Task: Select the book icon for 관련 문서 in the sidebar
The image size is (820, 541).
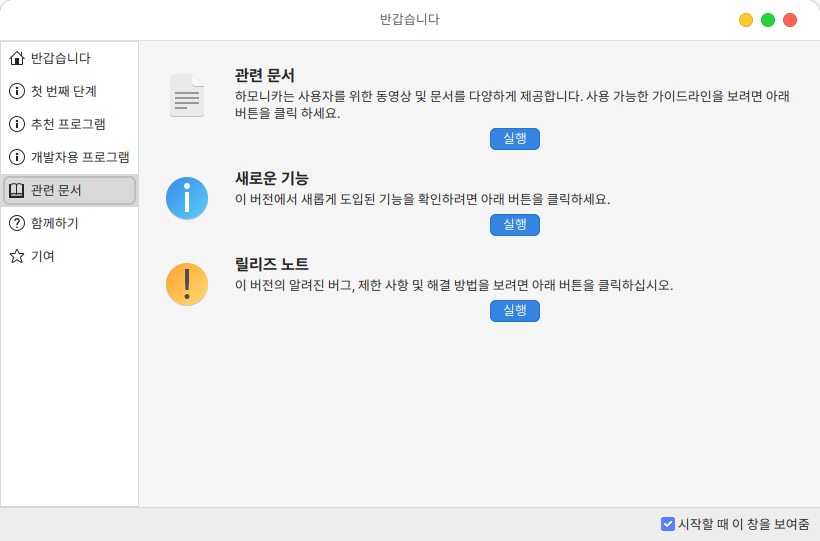Action: pos(17,190)
